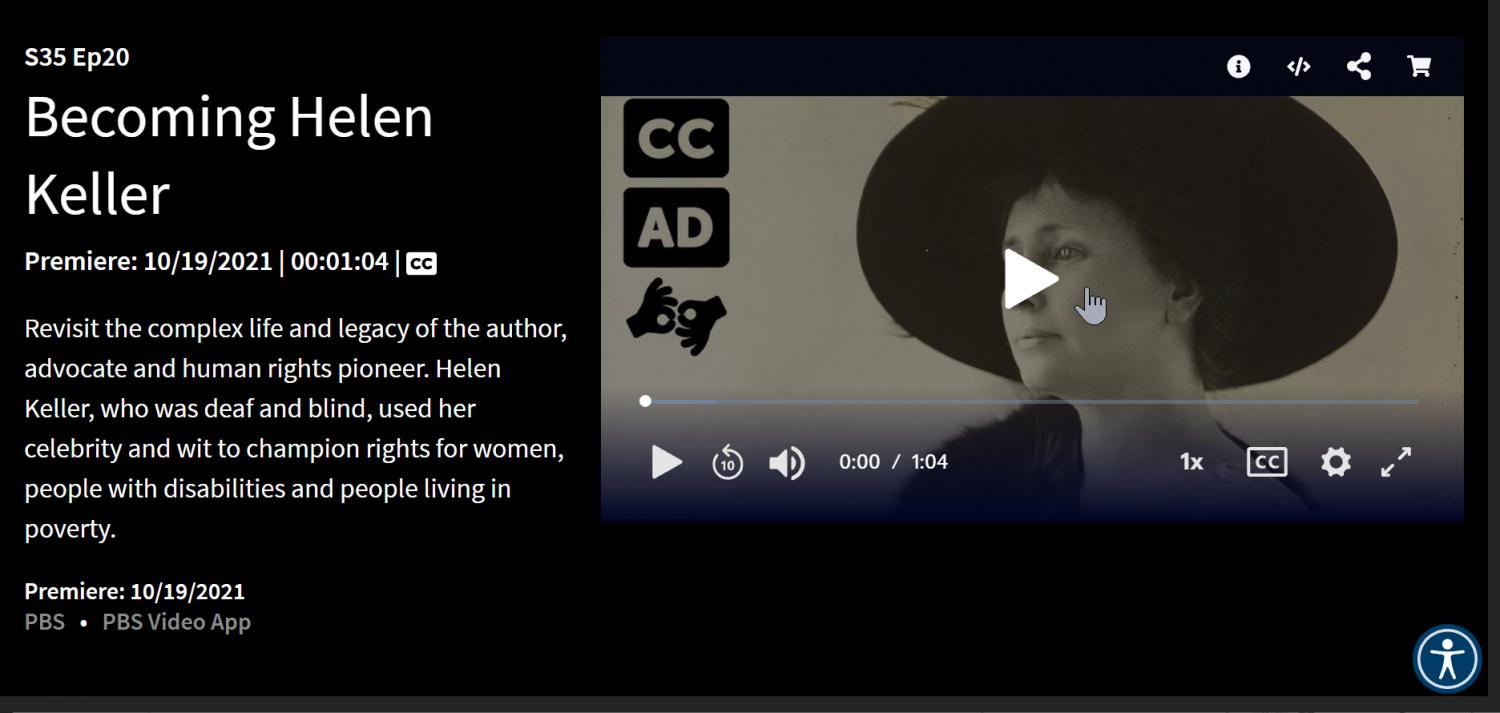This screenshot has width=1500, height=713.
Task: Toggle closed captions in the player bar
Action: click(1266, 462)
